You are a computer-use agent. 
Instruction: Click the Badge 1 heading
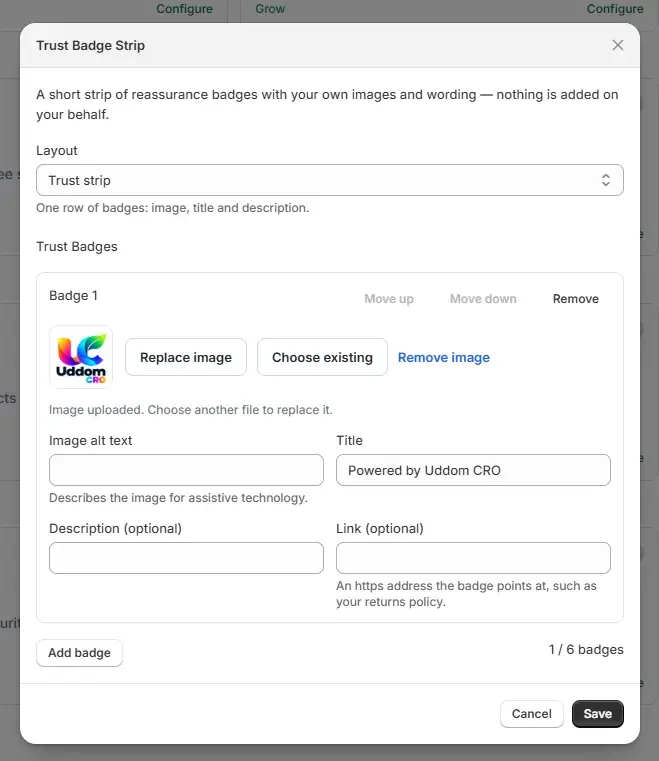(73, 296)
